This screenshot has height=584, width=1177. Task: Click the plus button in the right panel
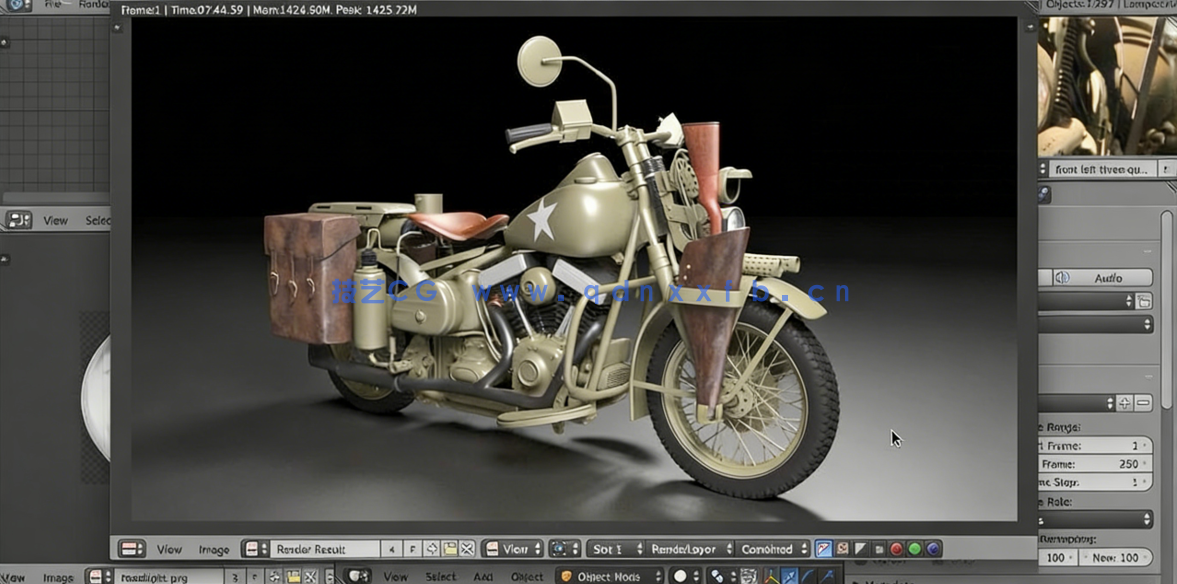1126,403
